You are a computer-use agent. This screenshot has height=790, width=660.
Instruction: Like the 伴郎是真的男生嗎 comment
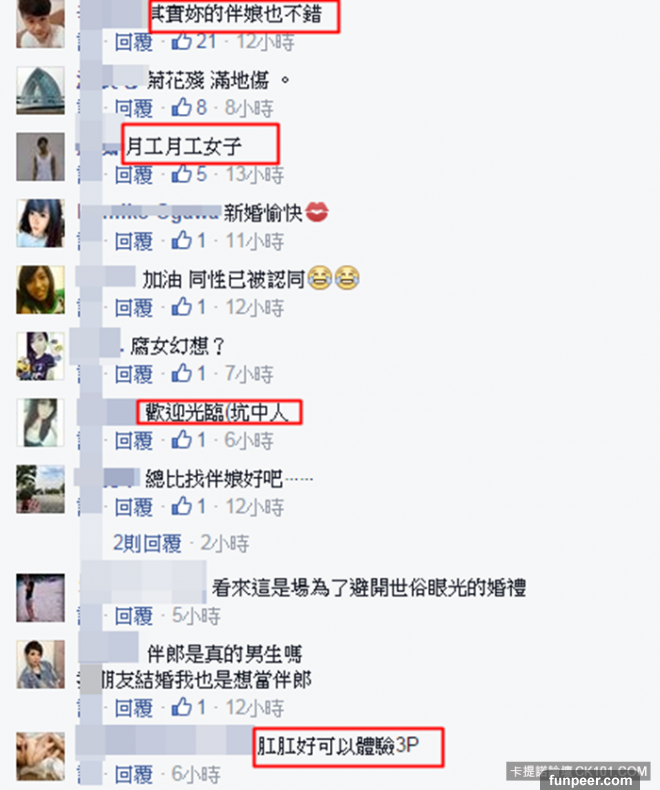click(181, 707)
